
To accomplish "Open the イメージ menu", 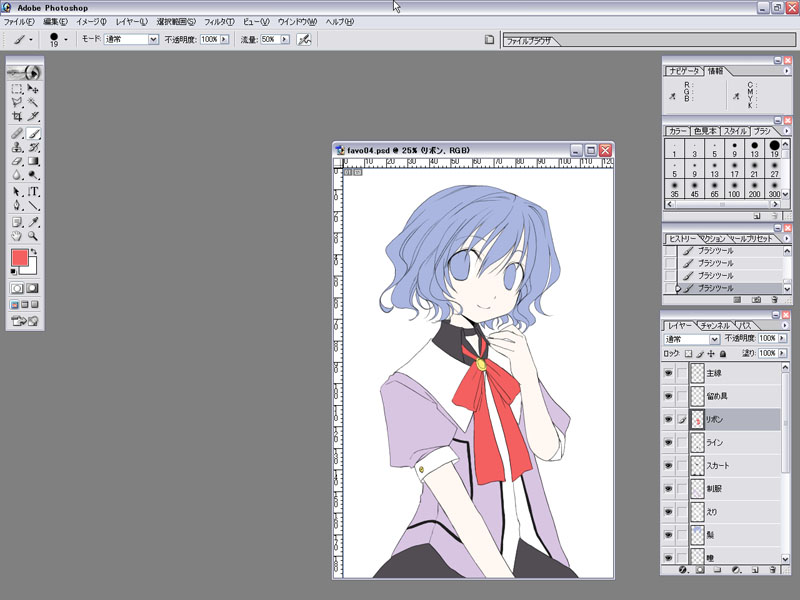I will pos(91,22).
